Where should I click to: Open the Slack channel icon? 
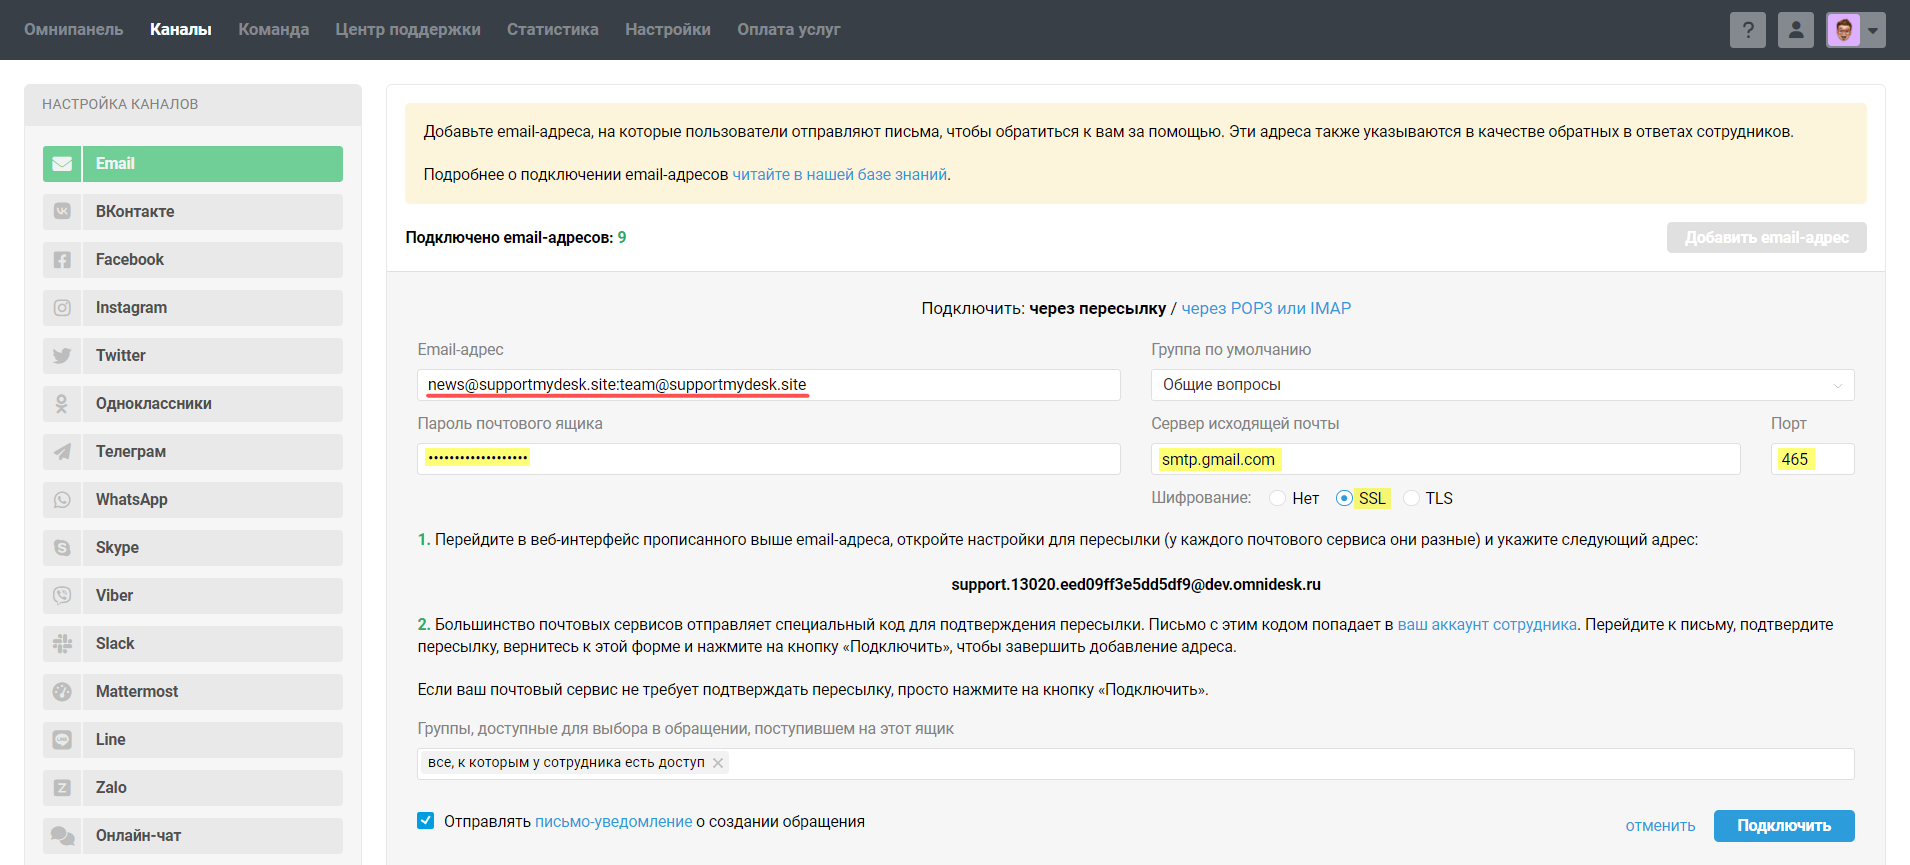coord(62,644)
